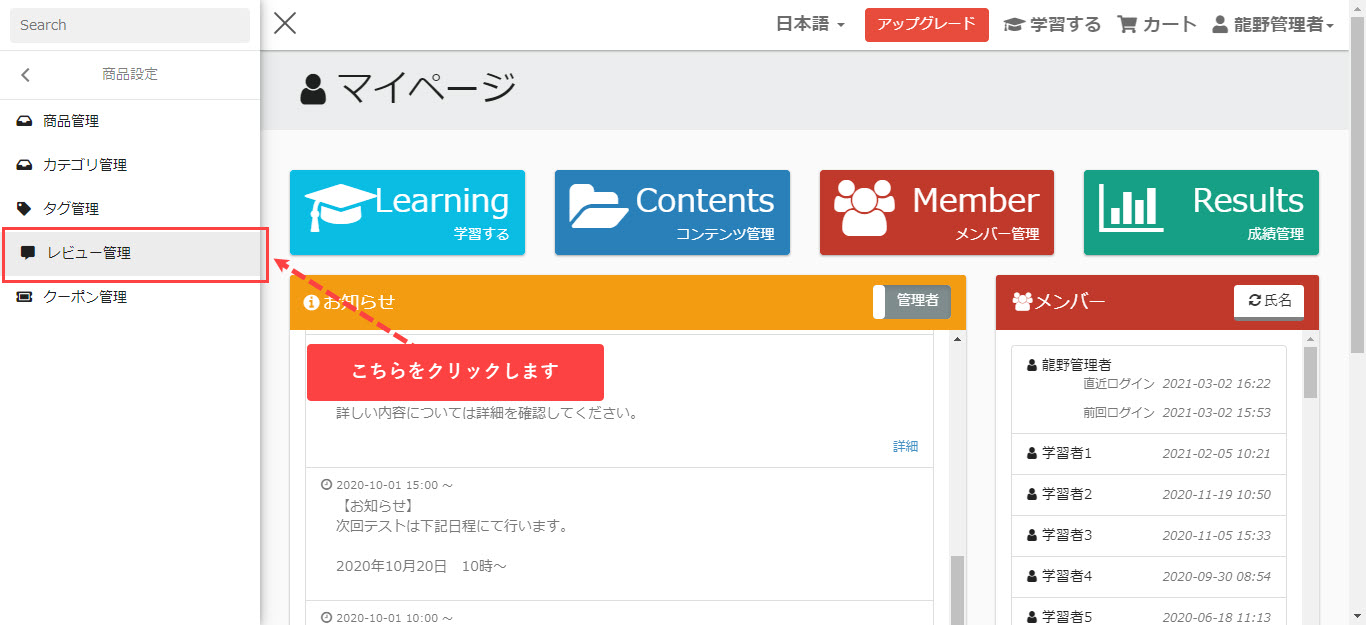
Task: Toggle the 管理者 switch in notices
Action: pyautogui.click(x=911, y=301)
